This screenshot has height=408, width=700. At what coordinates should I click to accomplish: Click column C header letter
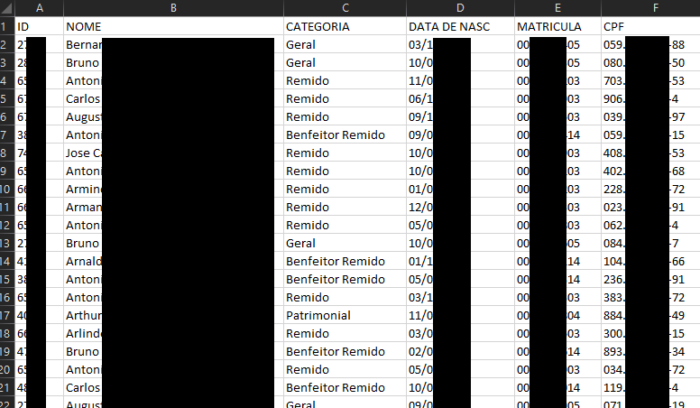pyautogui.click(x=343, y=8)
